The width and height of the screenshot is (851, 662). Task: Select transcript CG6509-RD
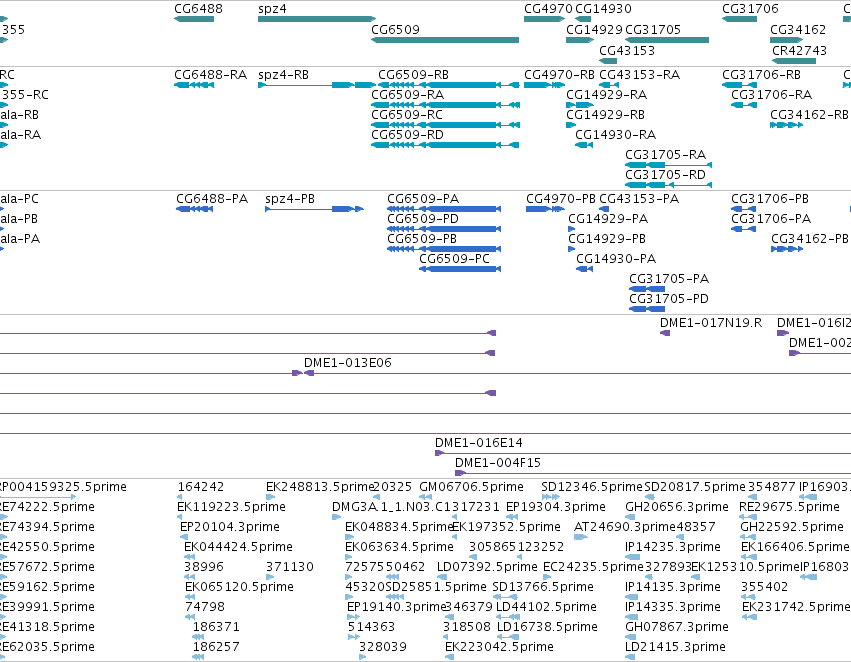tap(445, 145)
